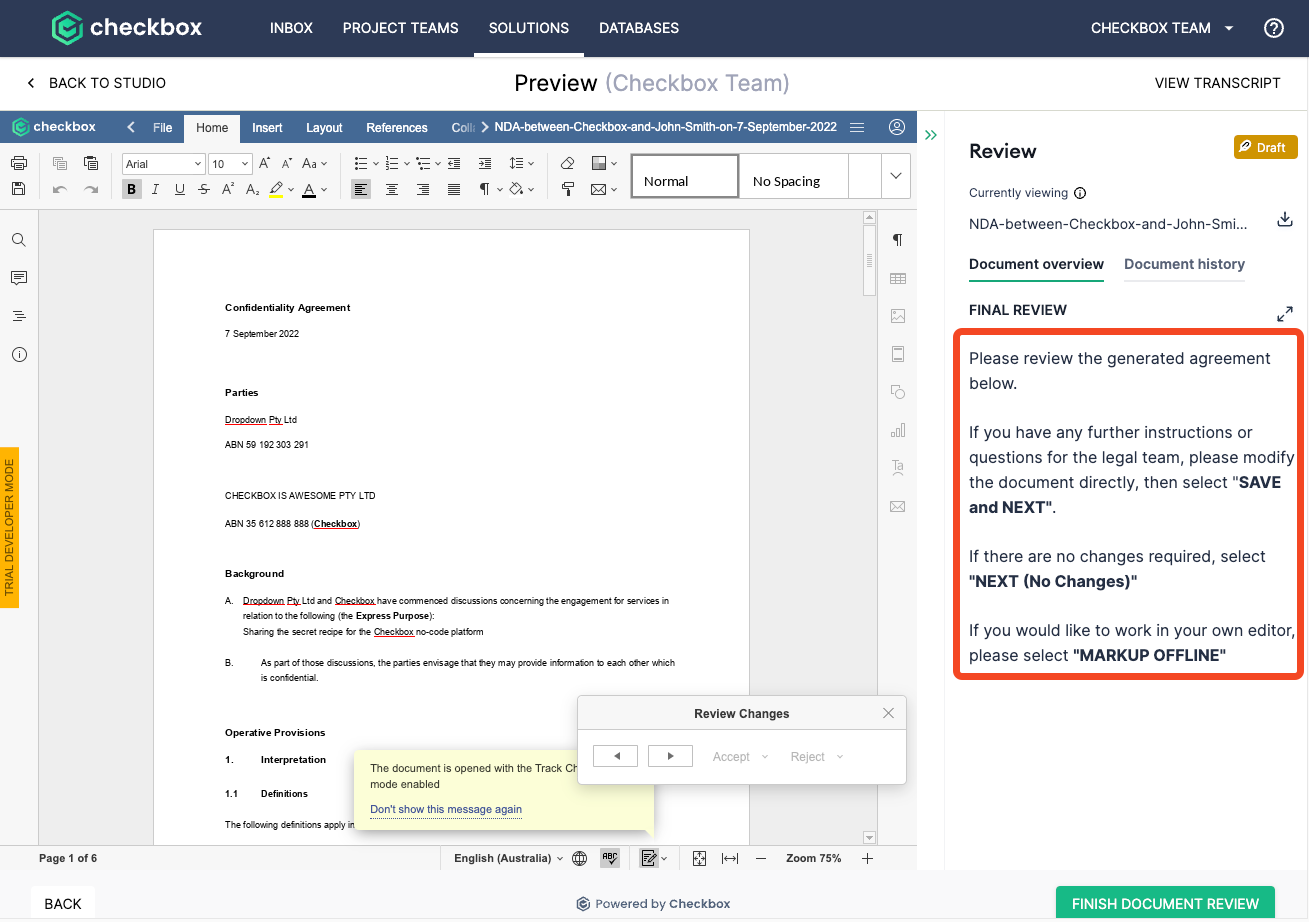Screen dimensions: 1309x922
Task: Click the Paste icon
Action: point(91,163)
